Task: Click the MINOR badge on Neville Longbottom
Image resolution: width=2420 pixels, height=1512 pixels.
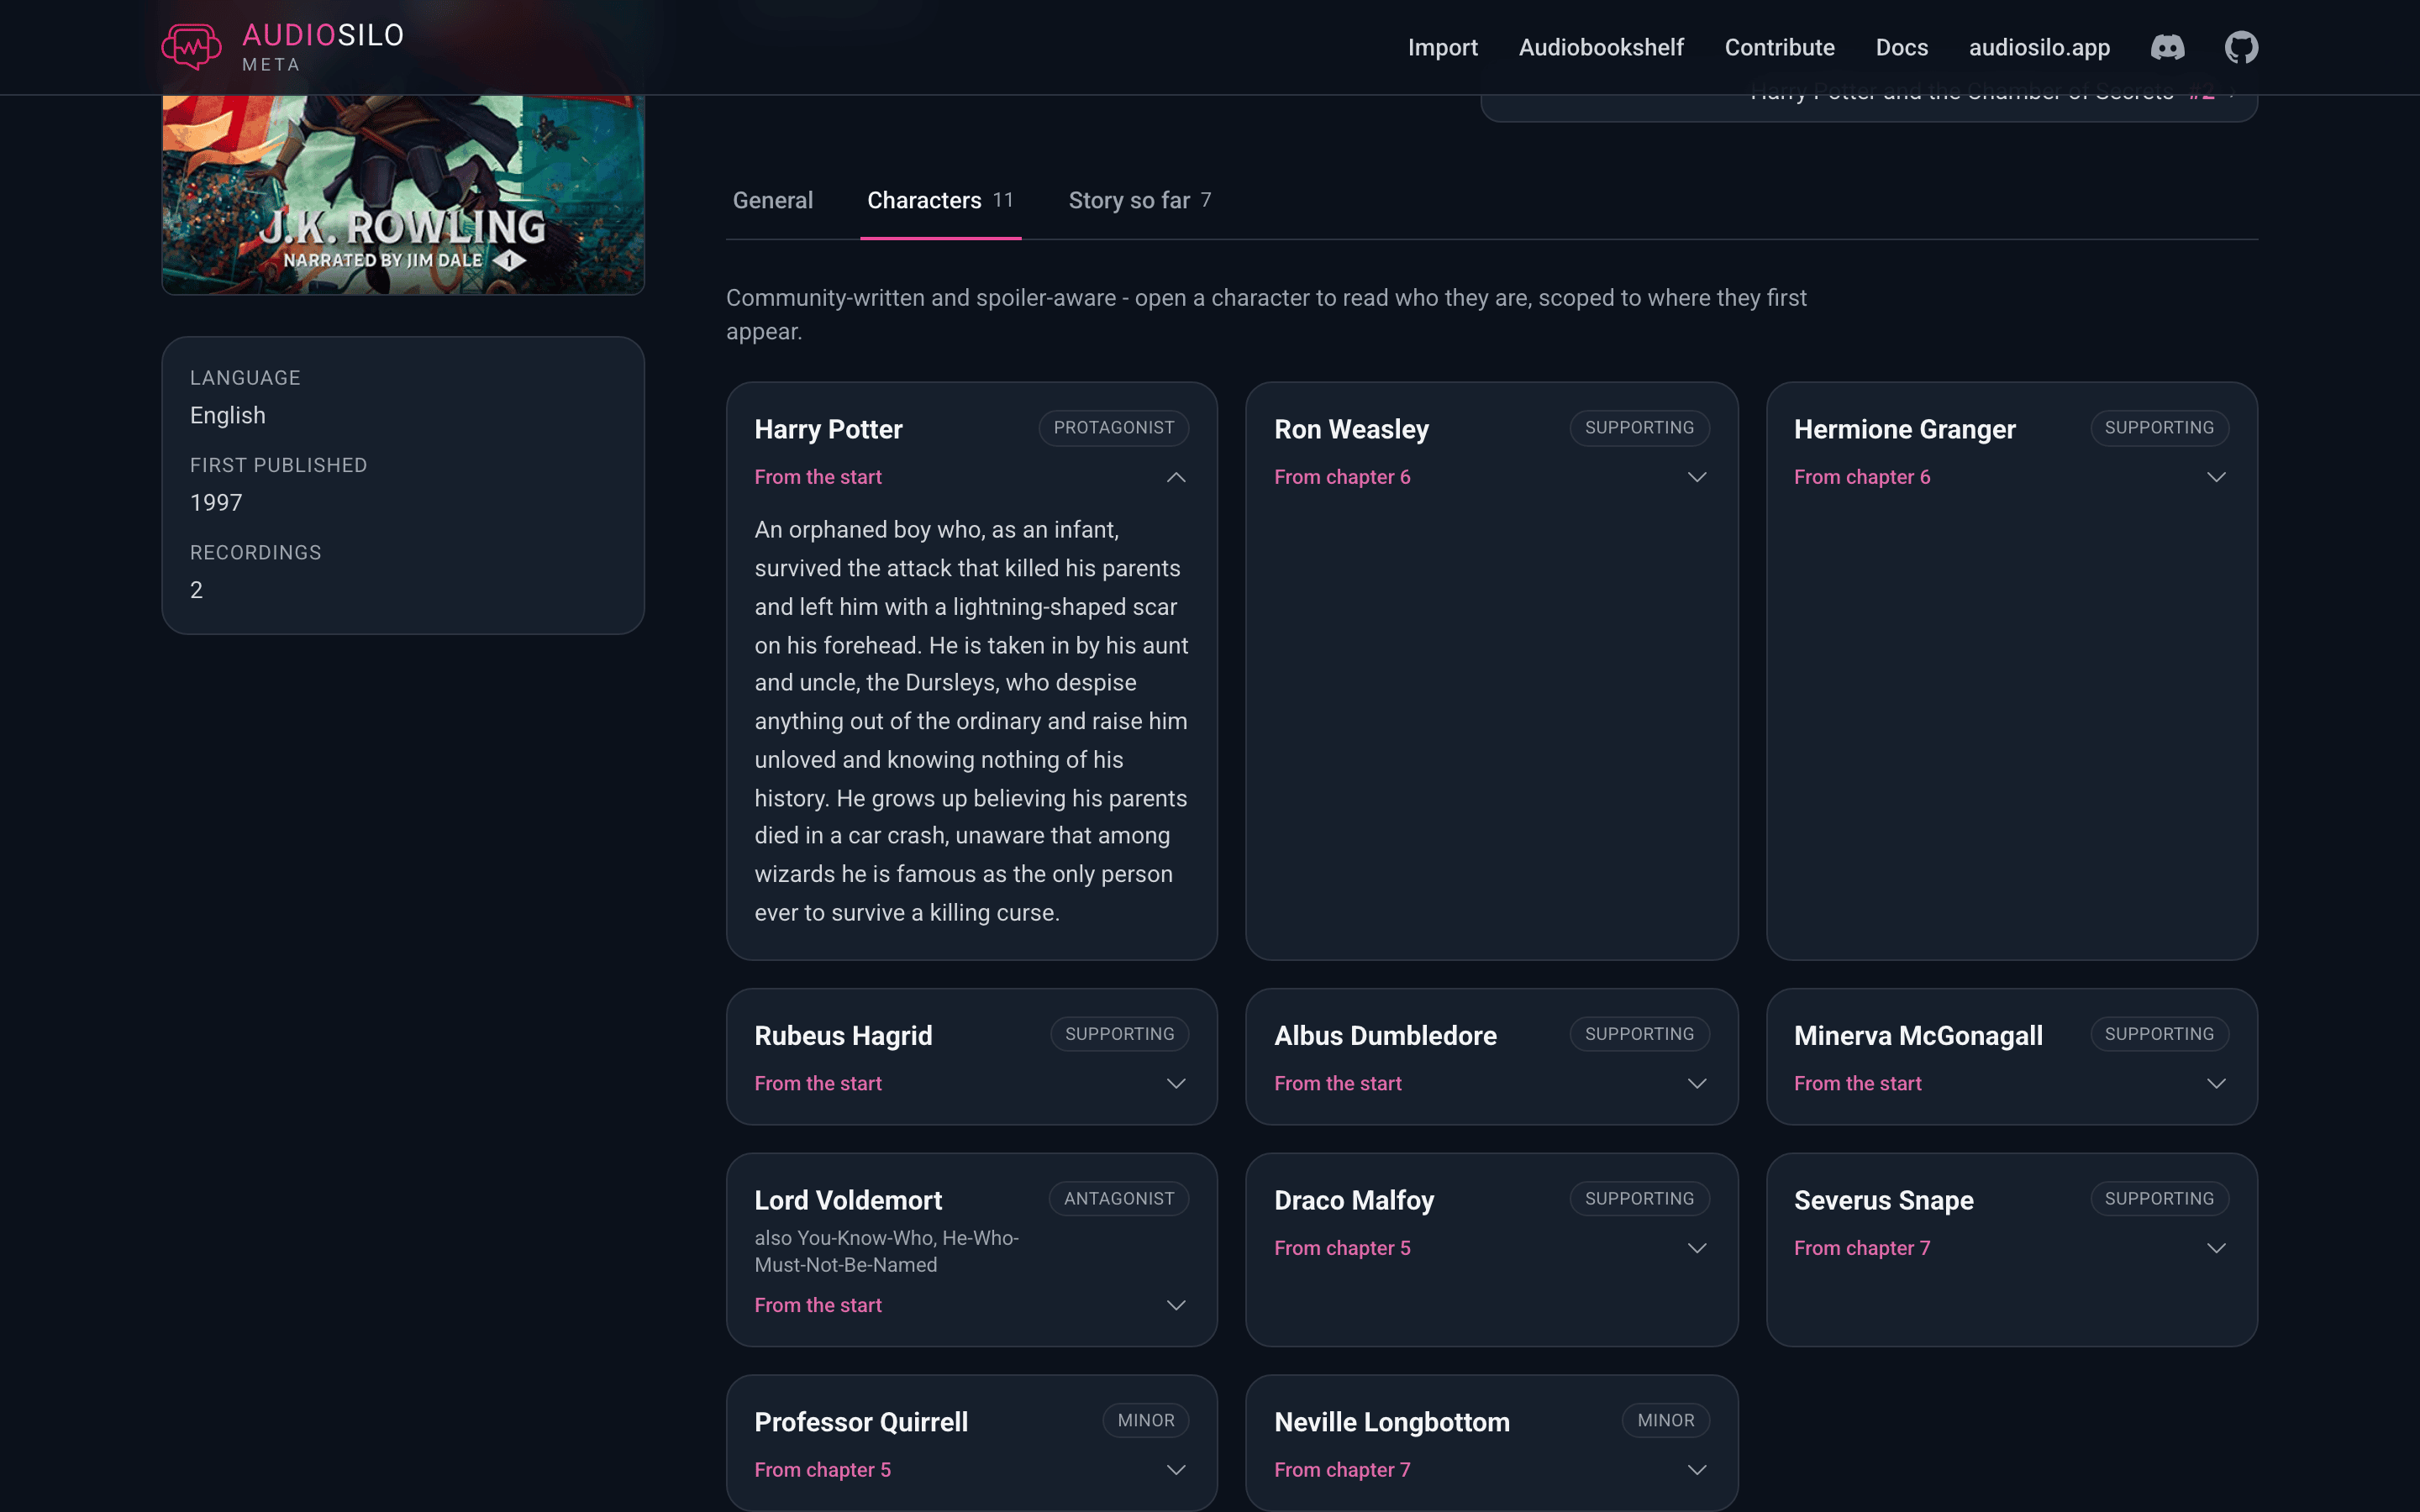Action: click(1665, 1420)
